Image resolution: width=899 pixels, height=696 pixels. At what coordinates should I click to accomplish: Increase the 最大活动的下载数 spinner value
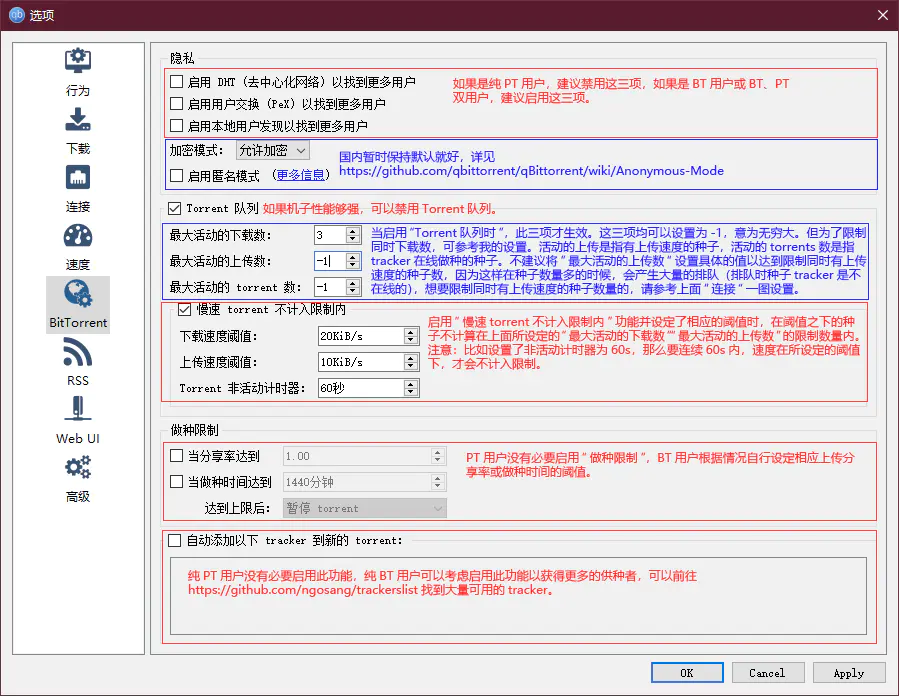point(352,230)
